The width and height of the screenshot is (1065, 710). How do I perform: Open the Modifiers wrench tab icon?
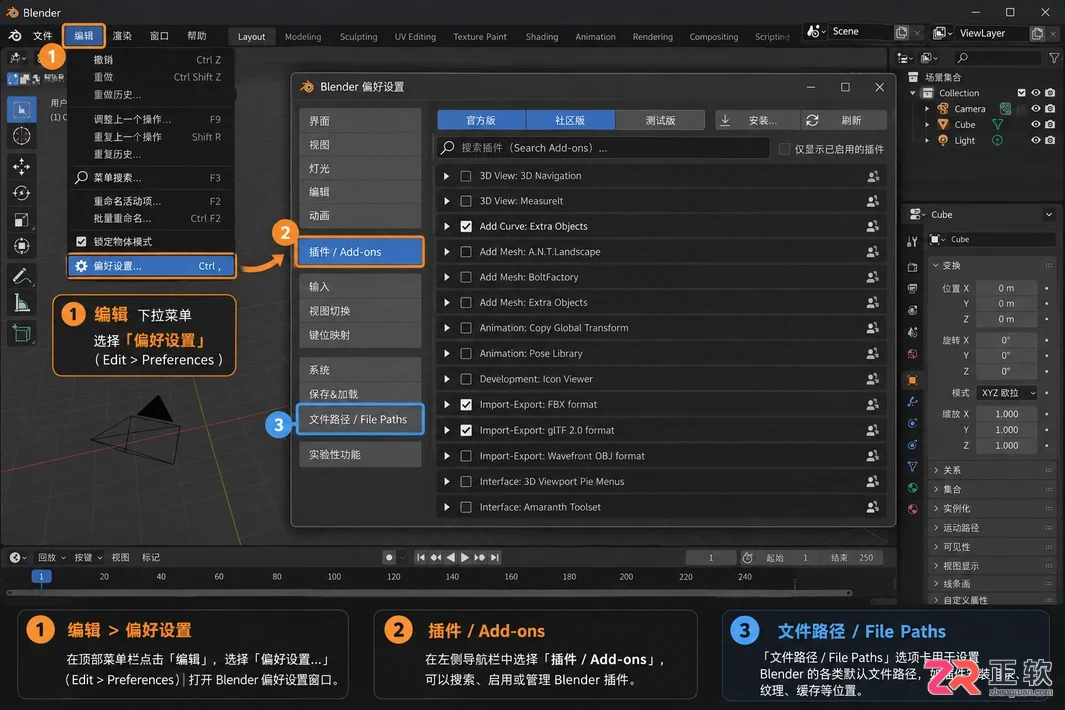pyautogui.click(x=912, y=402)
